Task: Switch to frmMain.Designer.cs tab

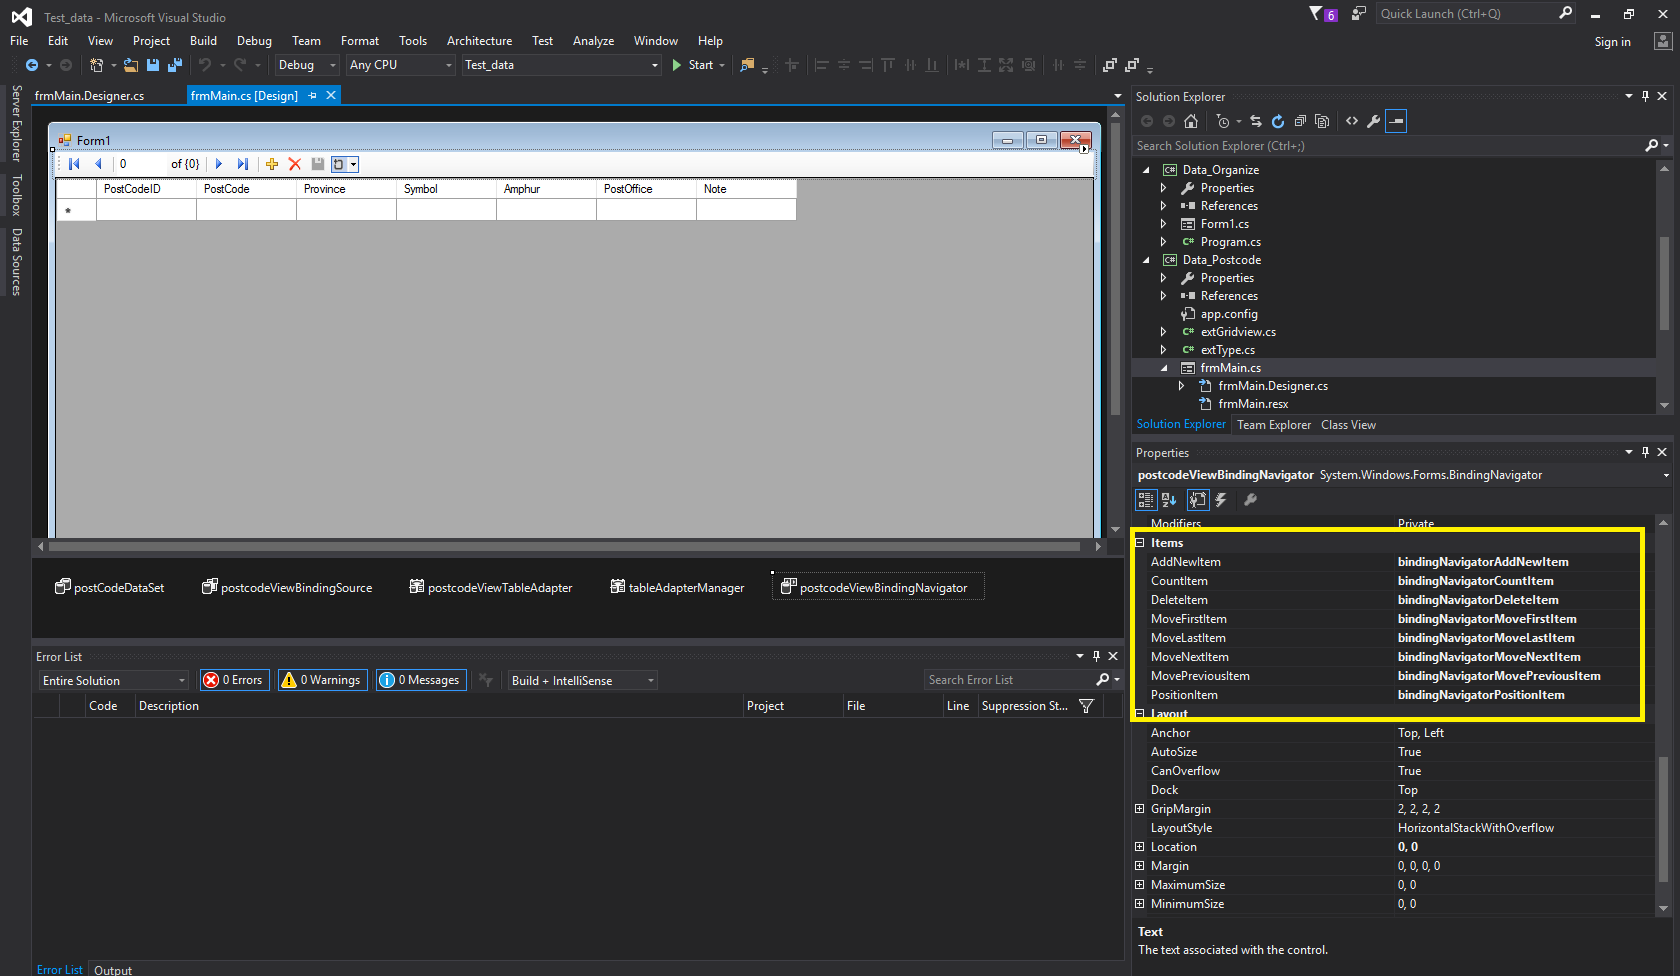Action: (x=89, y=96)
